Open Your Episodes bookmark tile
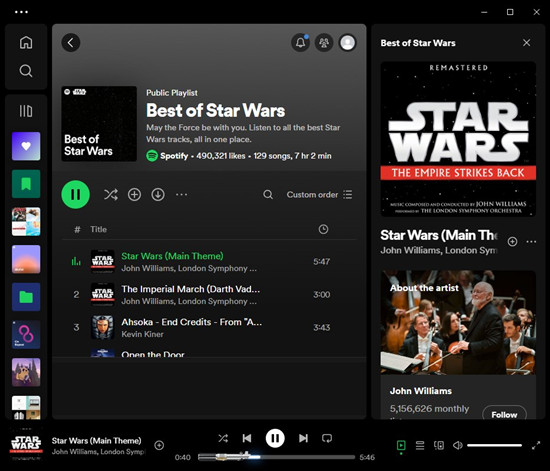550x471 pixels. tap(26, 184)
